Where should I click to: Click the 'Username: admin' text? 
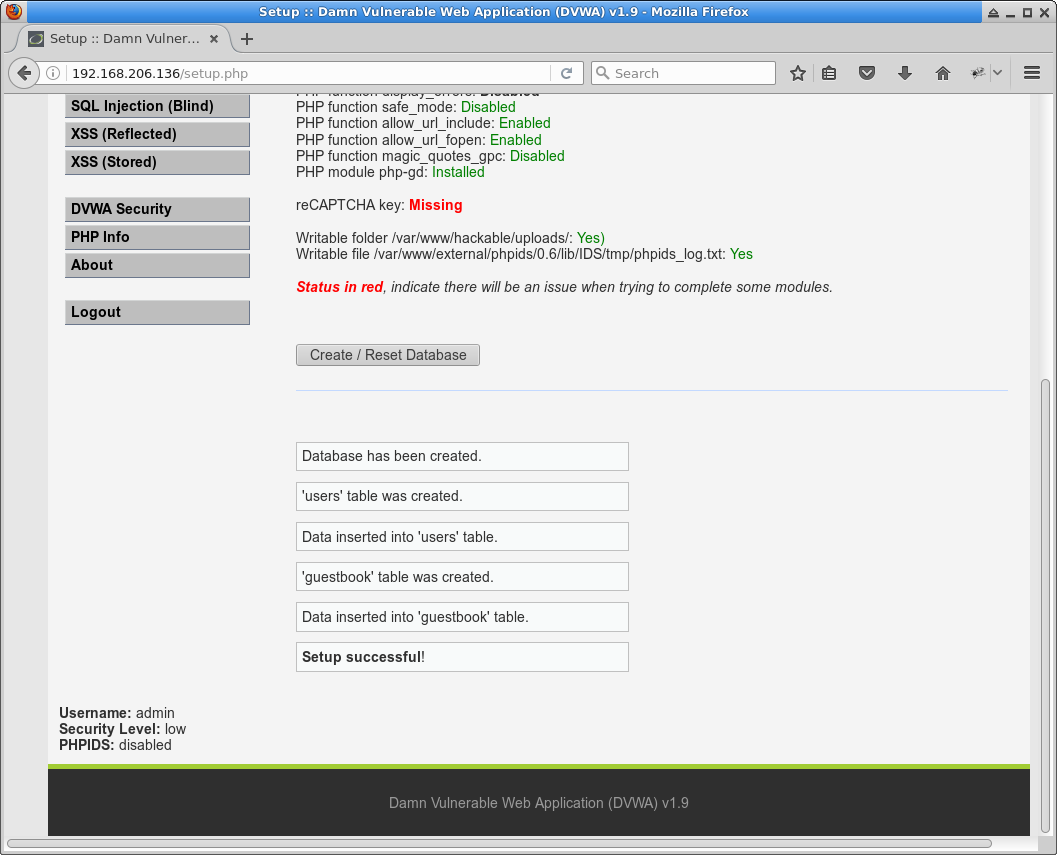(117, 713)
